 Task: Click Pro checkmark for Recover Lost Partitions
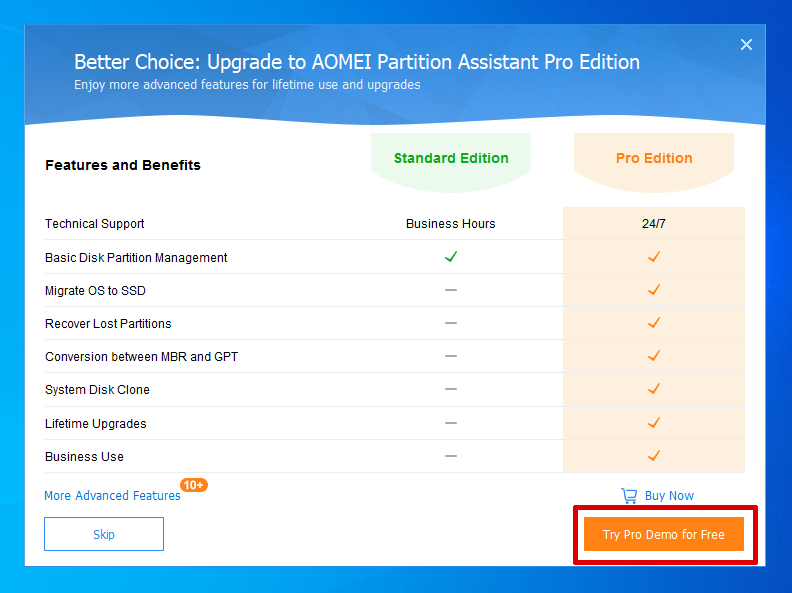654,323
